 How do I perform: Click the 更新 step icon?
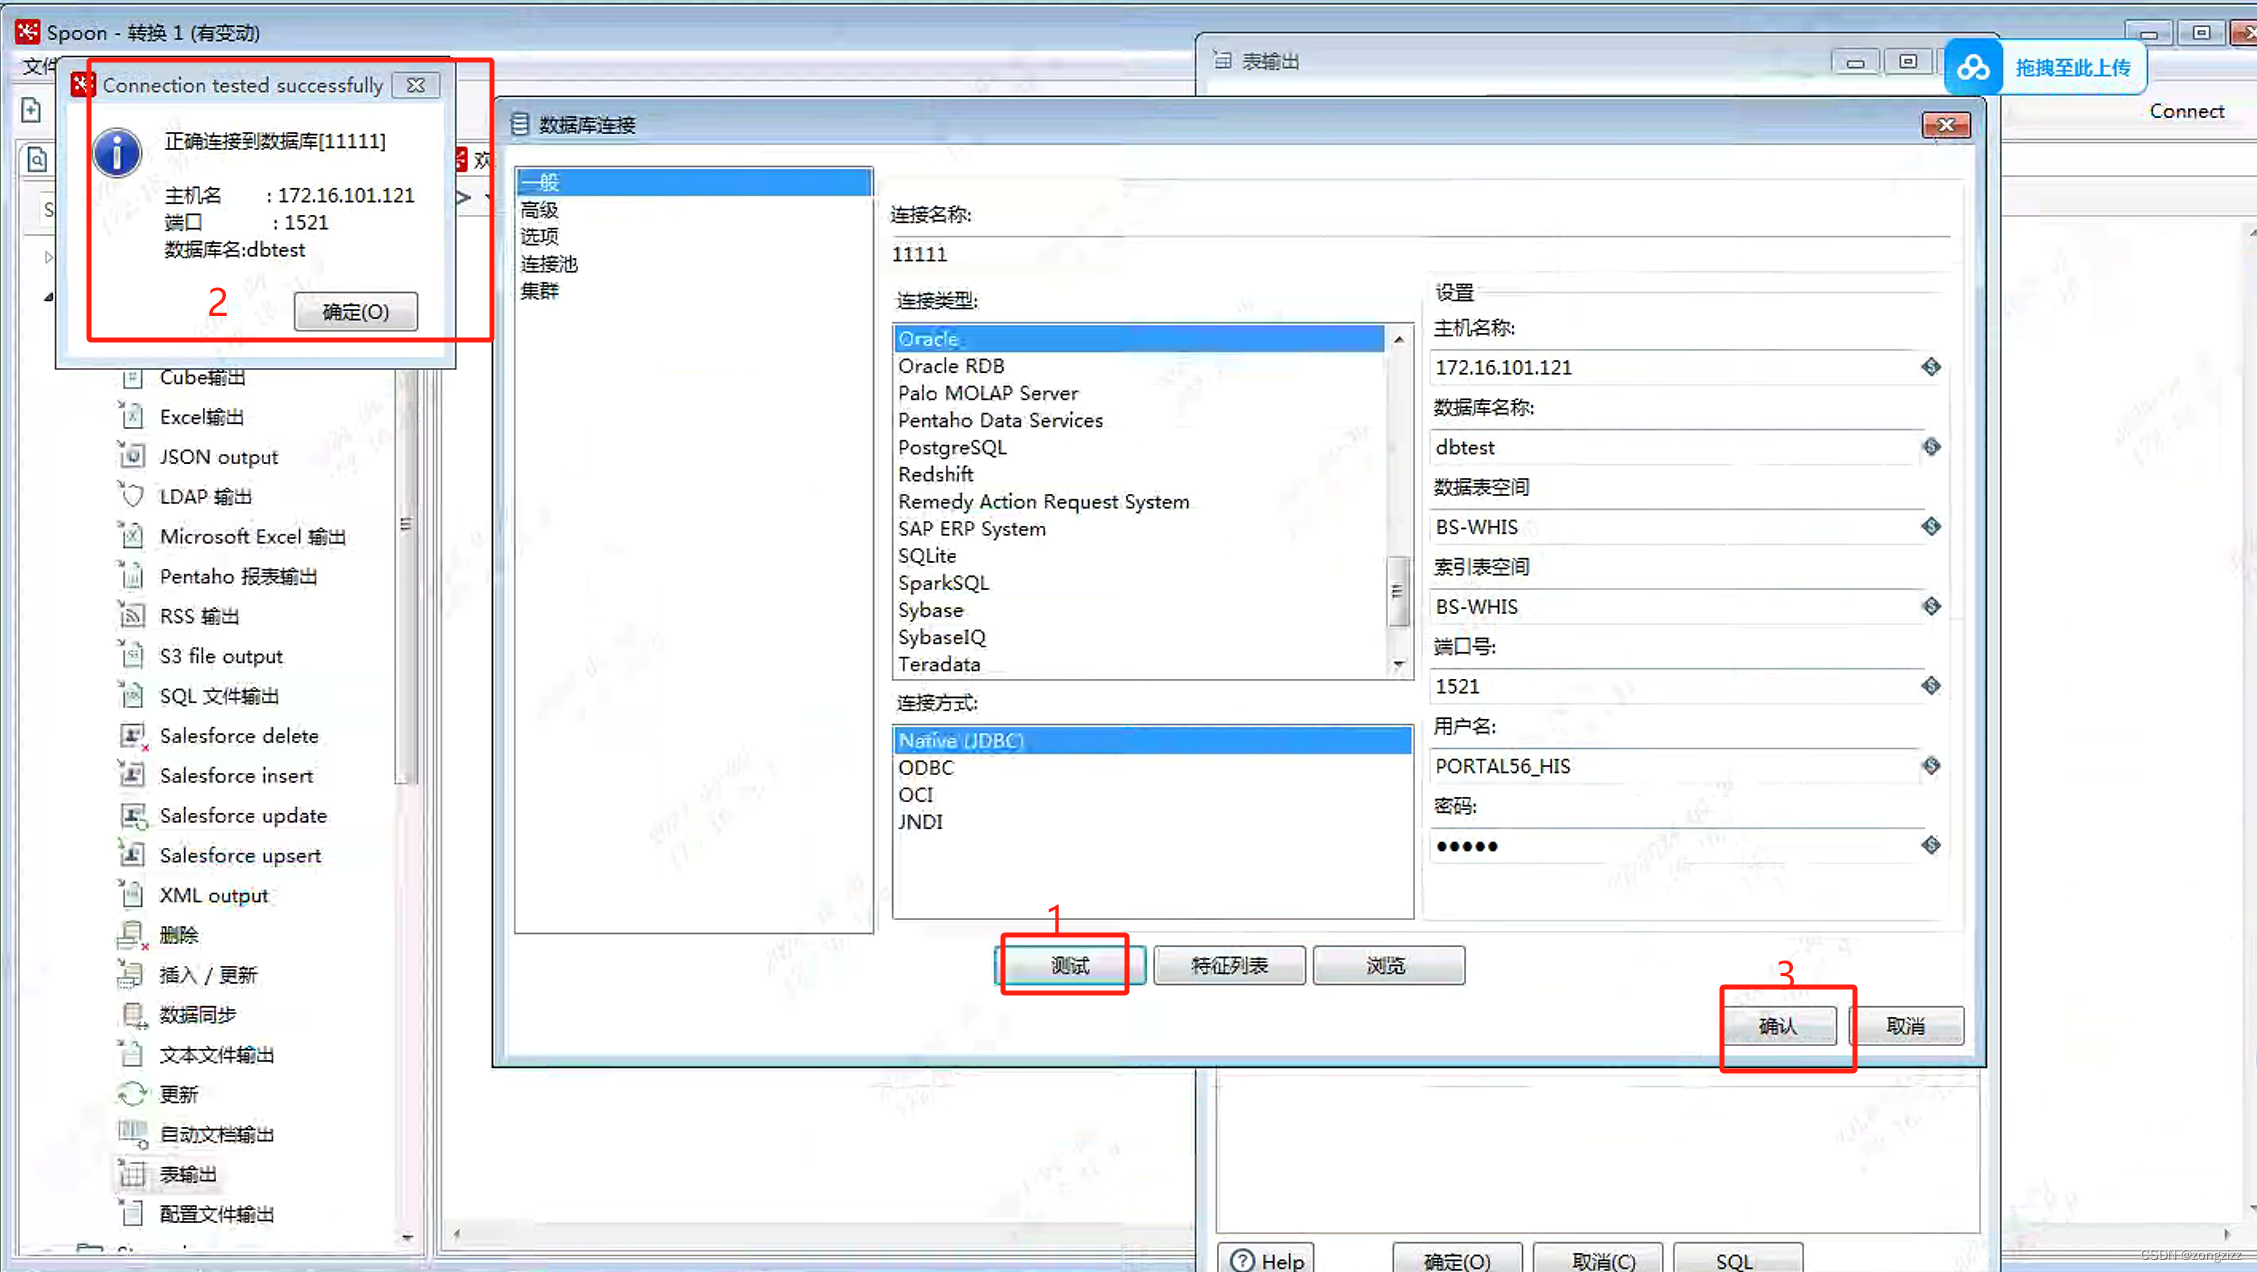pyautogui.click(x=132, y=1094)
